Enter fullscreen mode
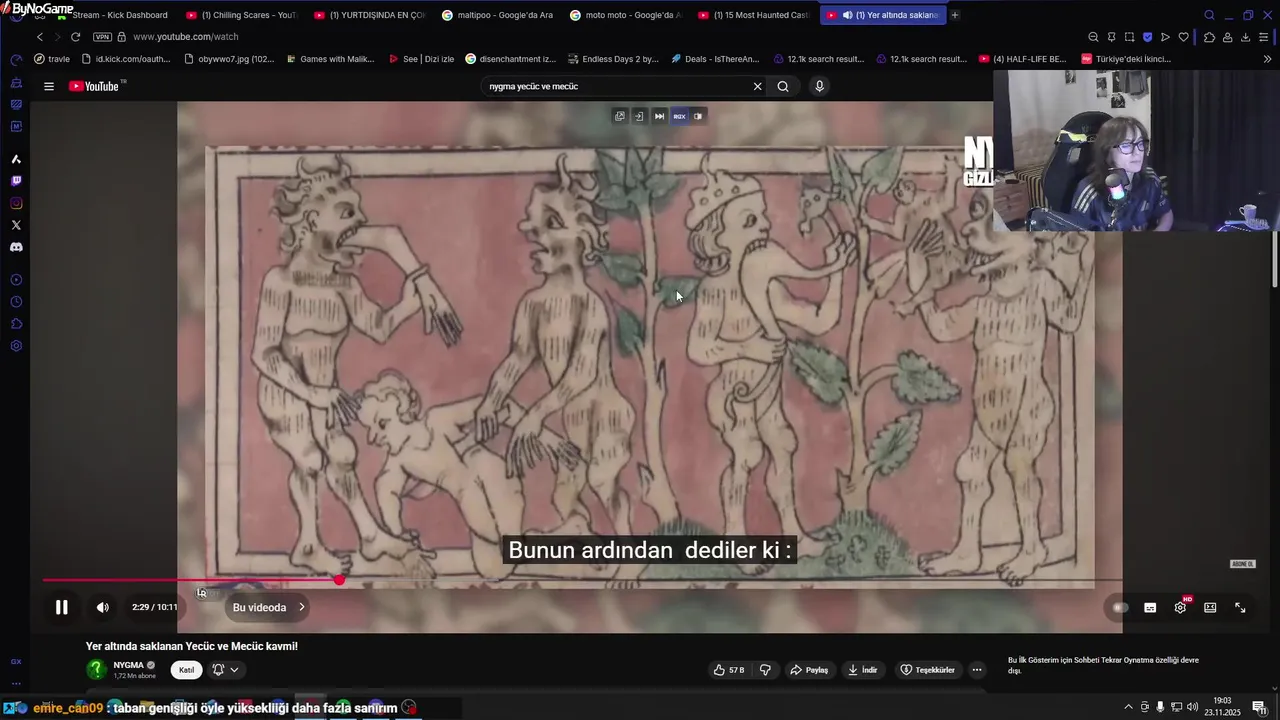Screen dimensions: 1280x720 coord(1240,607)
